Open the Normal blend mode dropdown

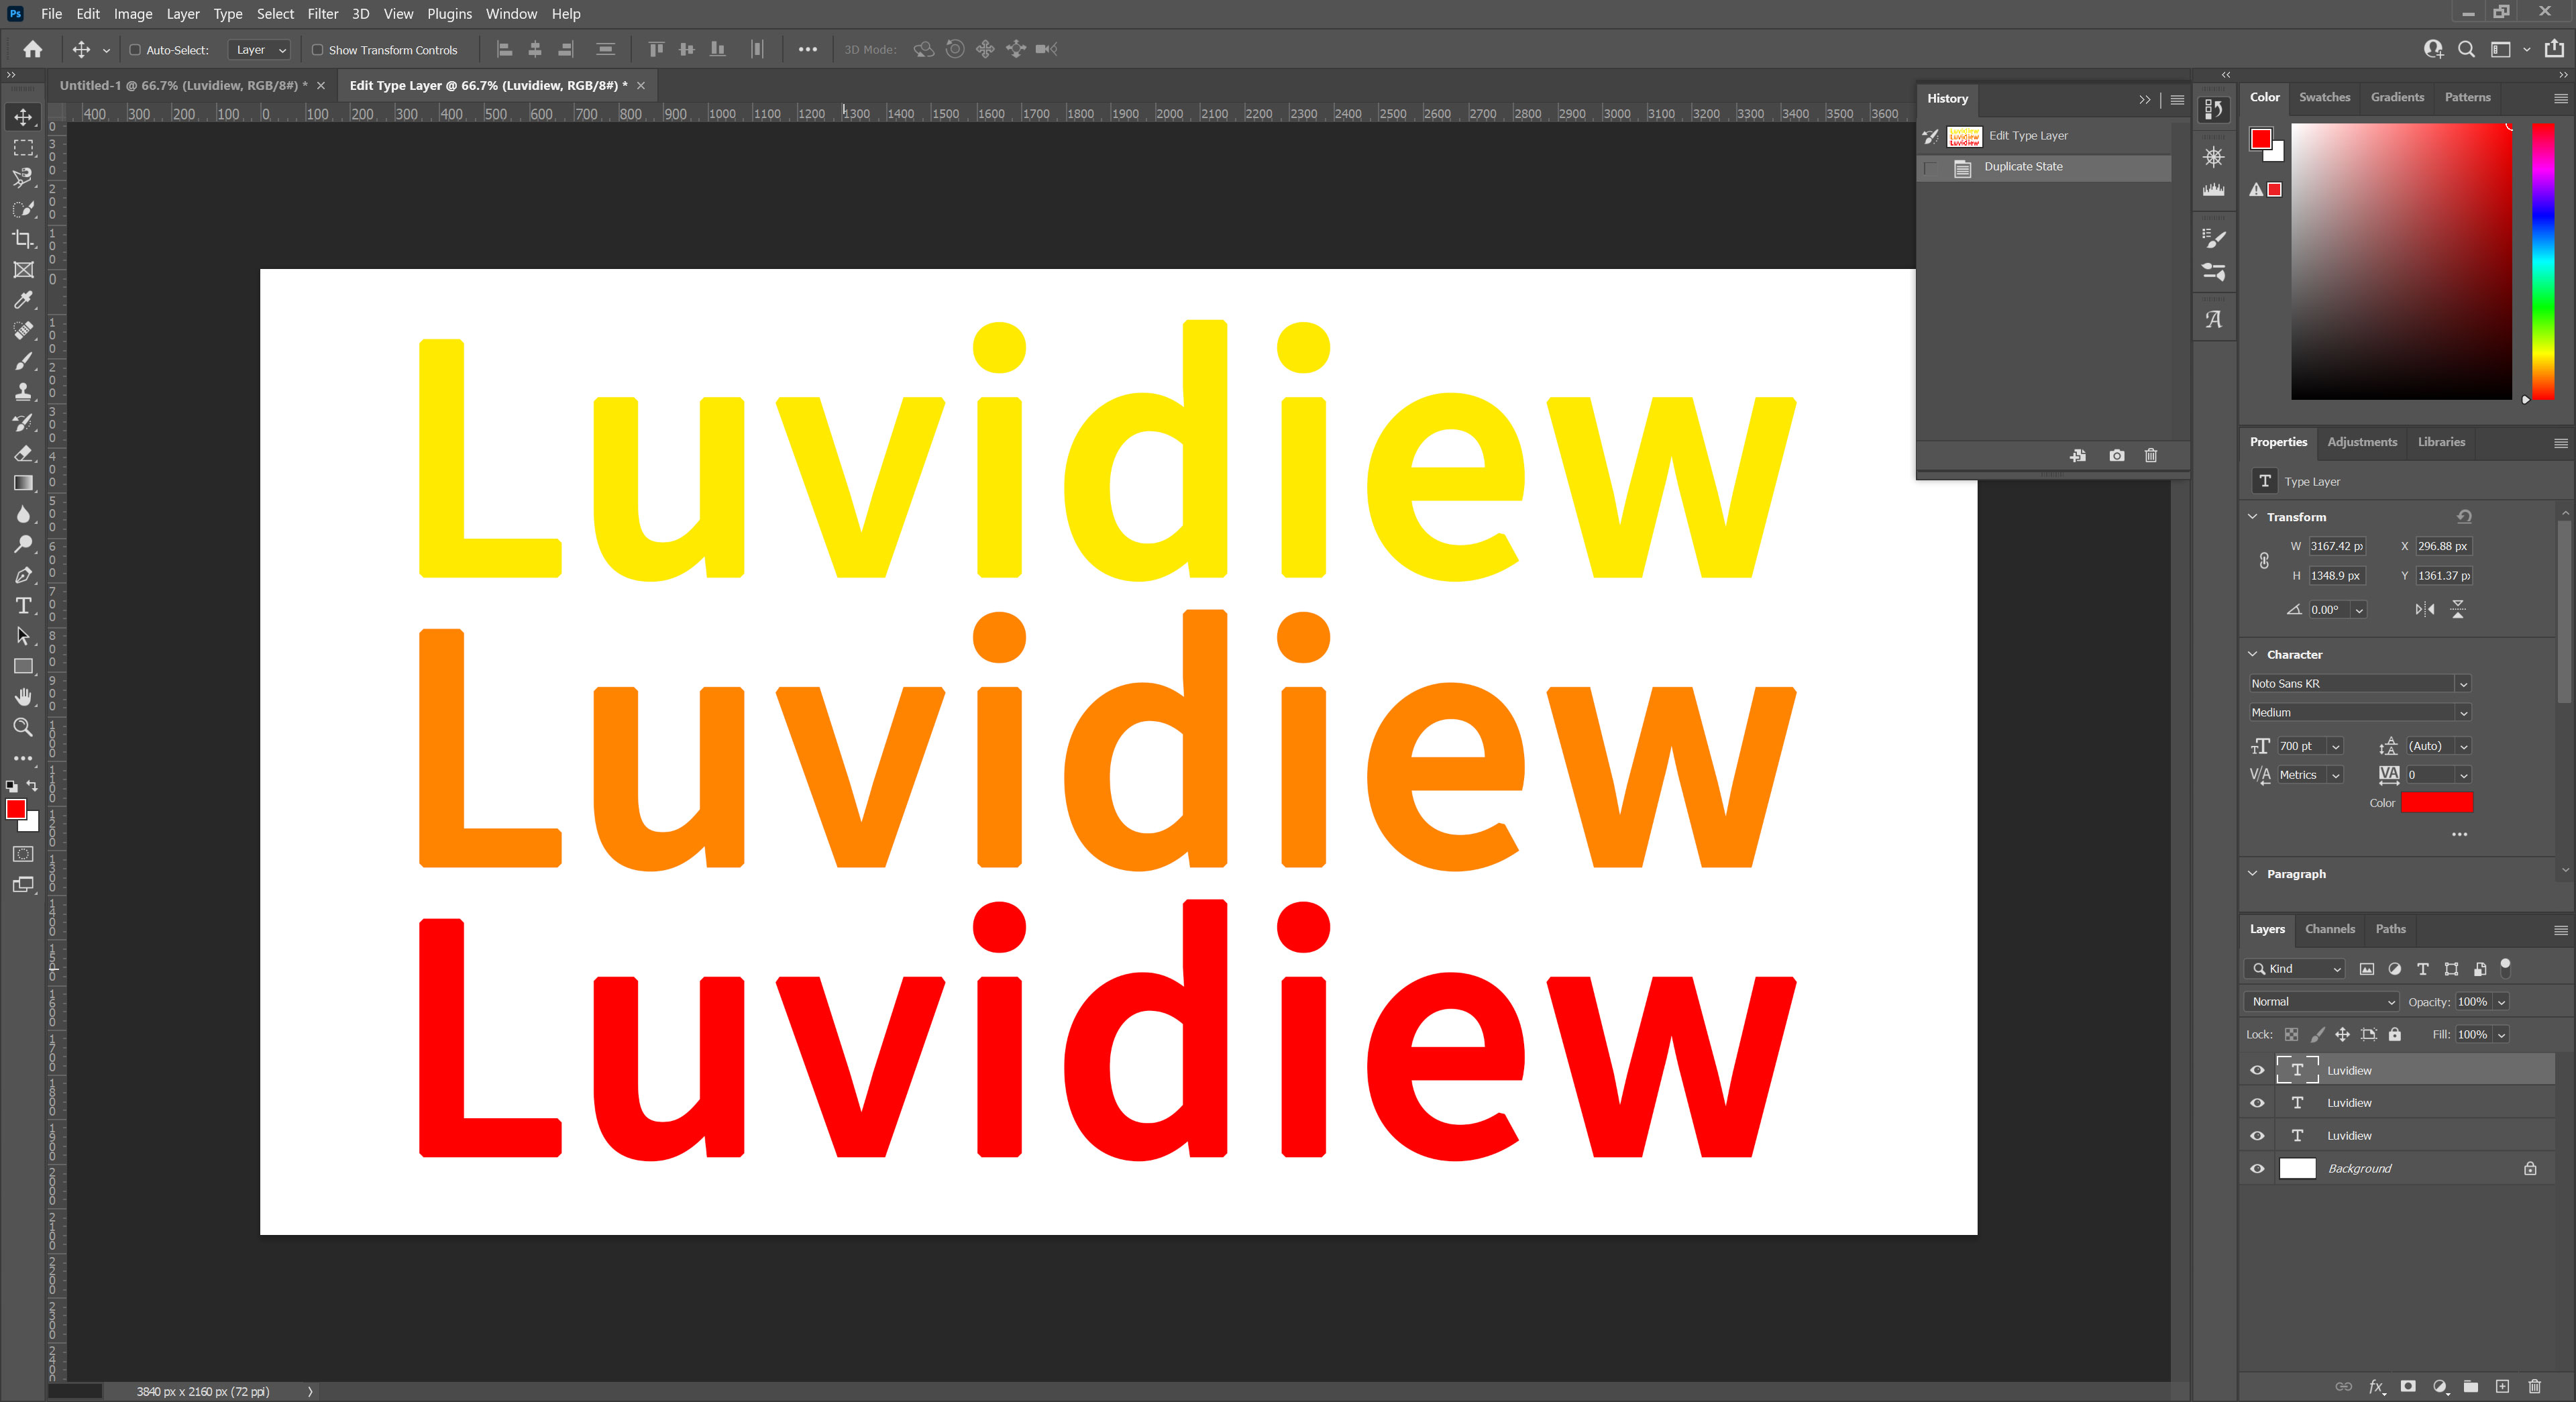(2320, 1001)
